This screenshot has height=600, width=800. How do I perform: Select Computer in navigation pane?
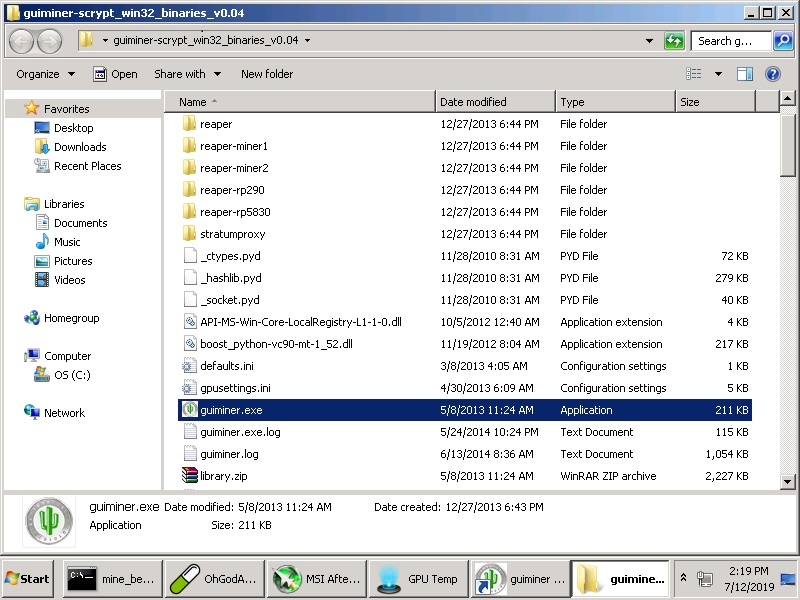pos(67,356)
